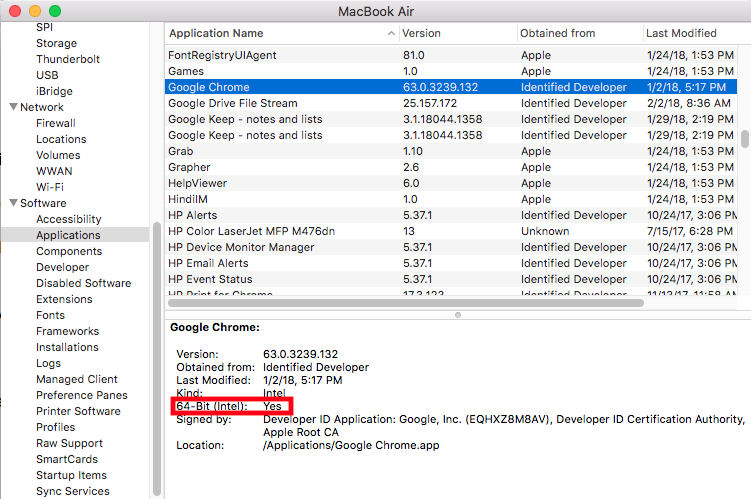Collapse the Software section triangle

click(x=13, y=203)
